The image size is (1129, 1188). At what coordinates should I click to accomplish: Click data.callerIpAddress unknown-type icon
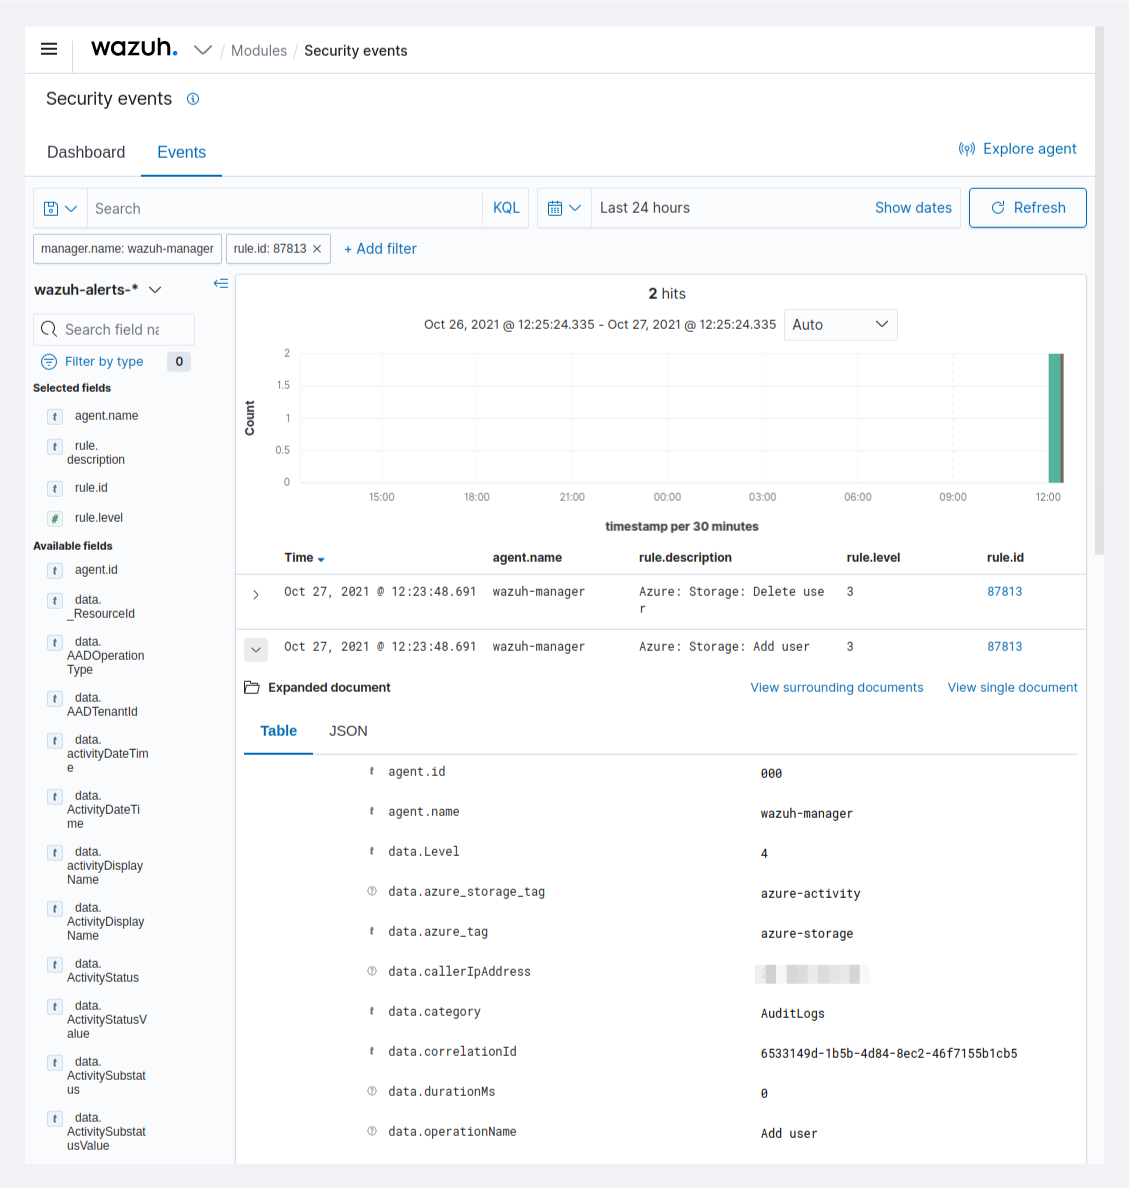[371, 971]
